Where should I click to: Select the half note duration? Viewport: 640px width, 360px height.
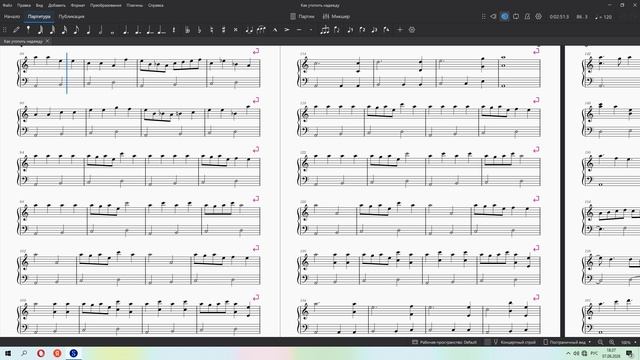tap(100, 29)
